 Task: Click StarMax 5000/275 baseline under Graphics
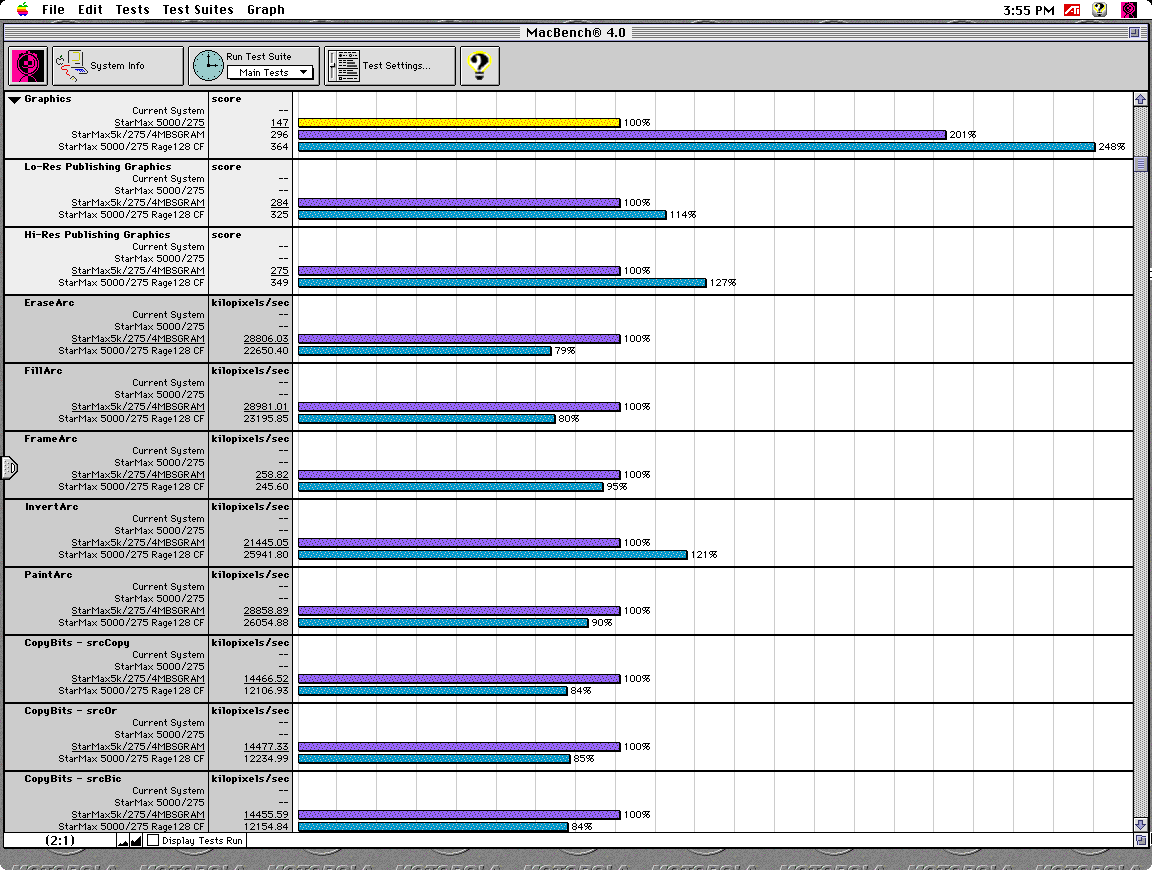pos(159,123)
